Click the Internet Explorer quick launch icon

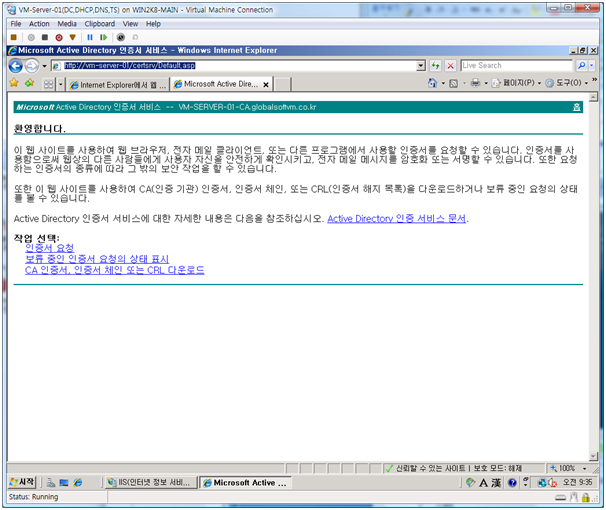pos(78,483)
